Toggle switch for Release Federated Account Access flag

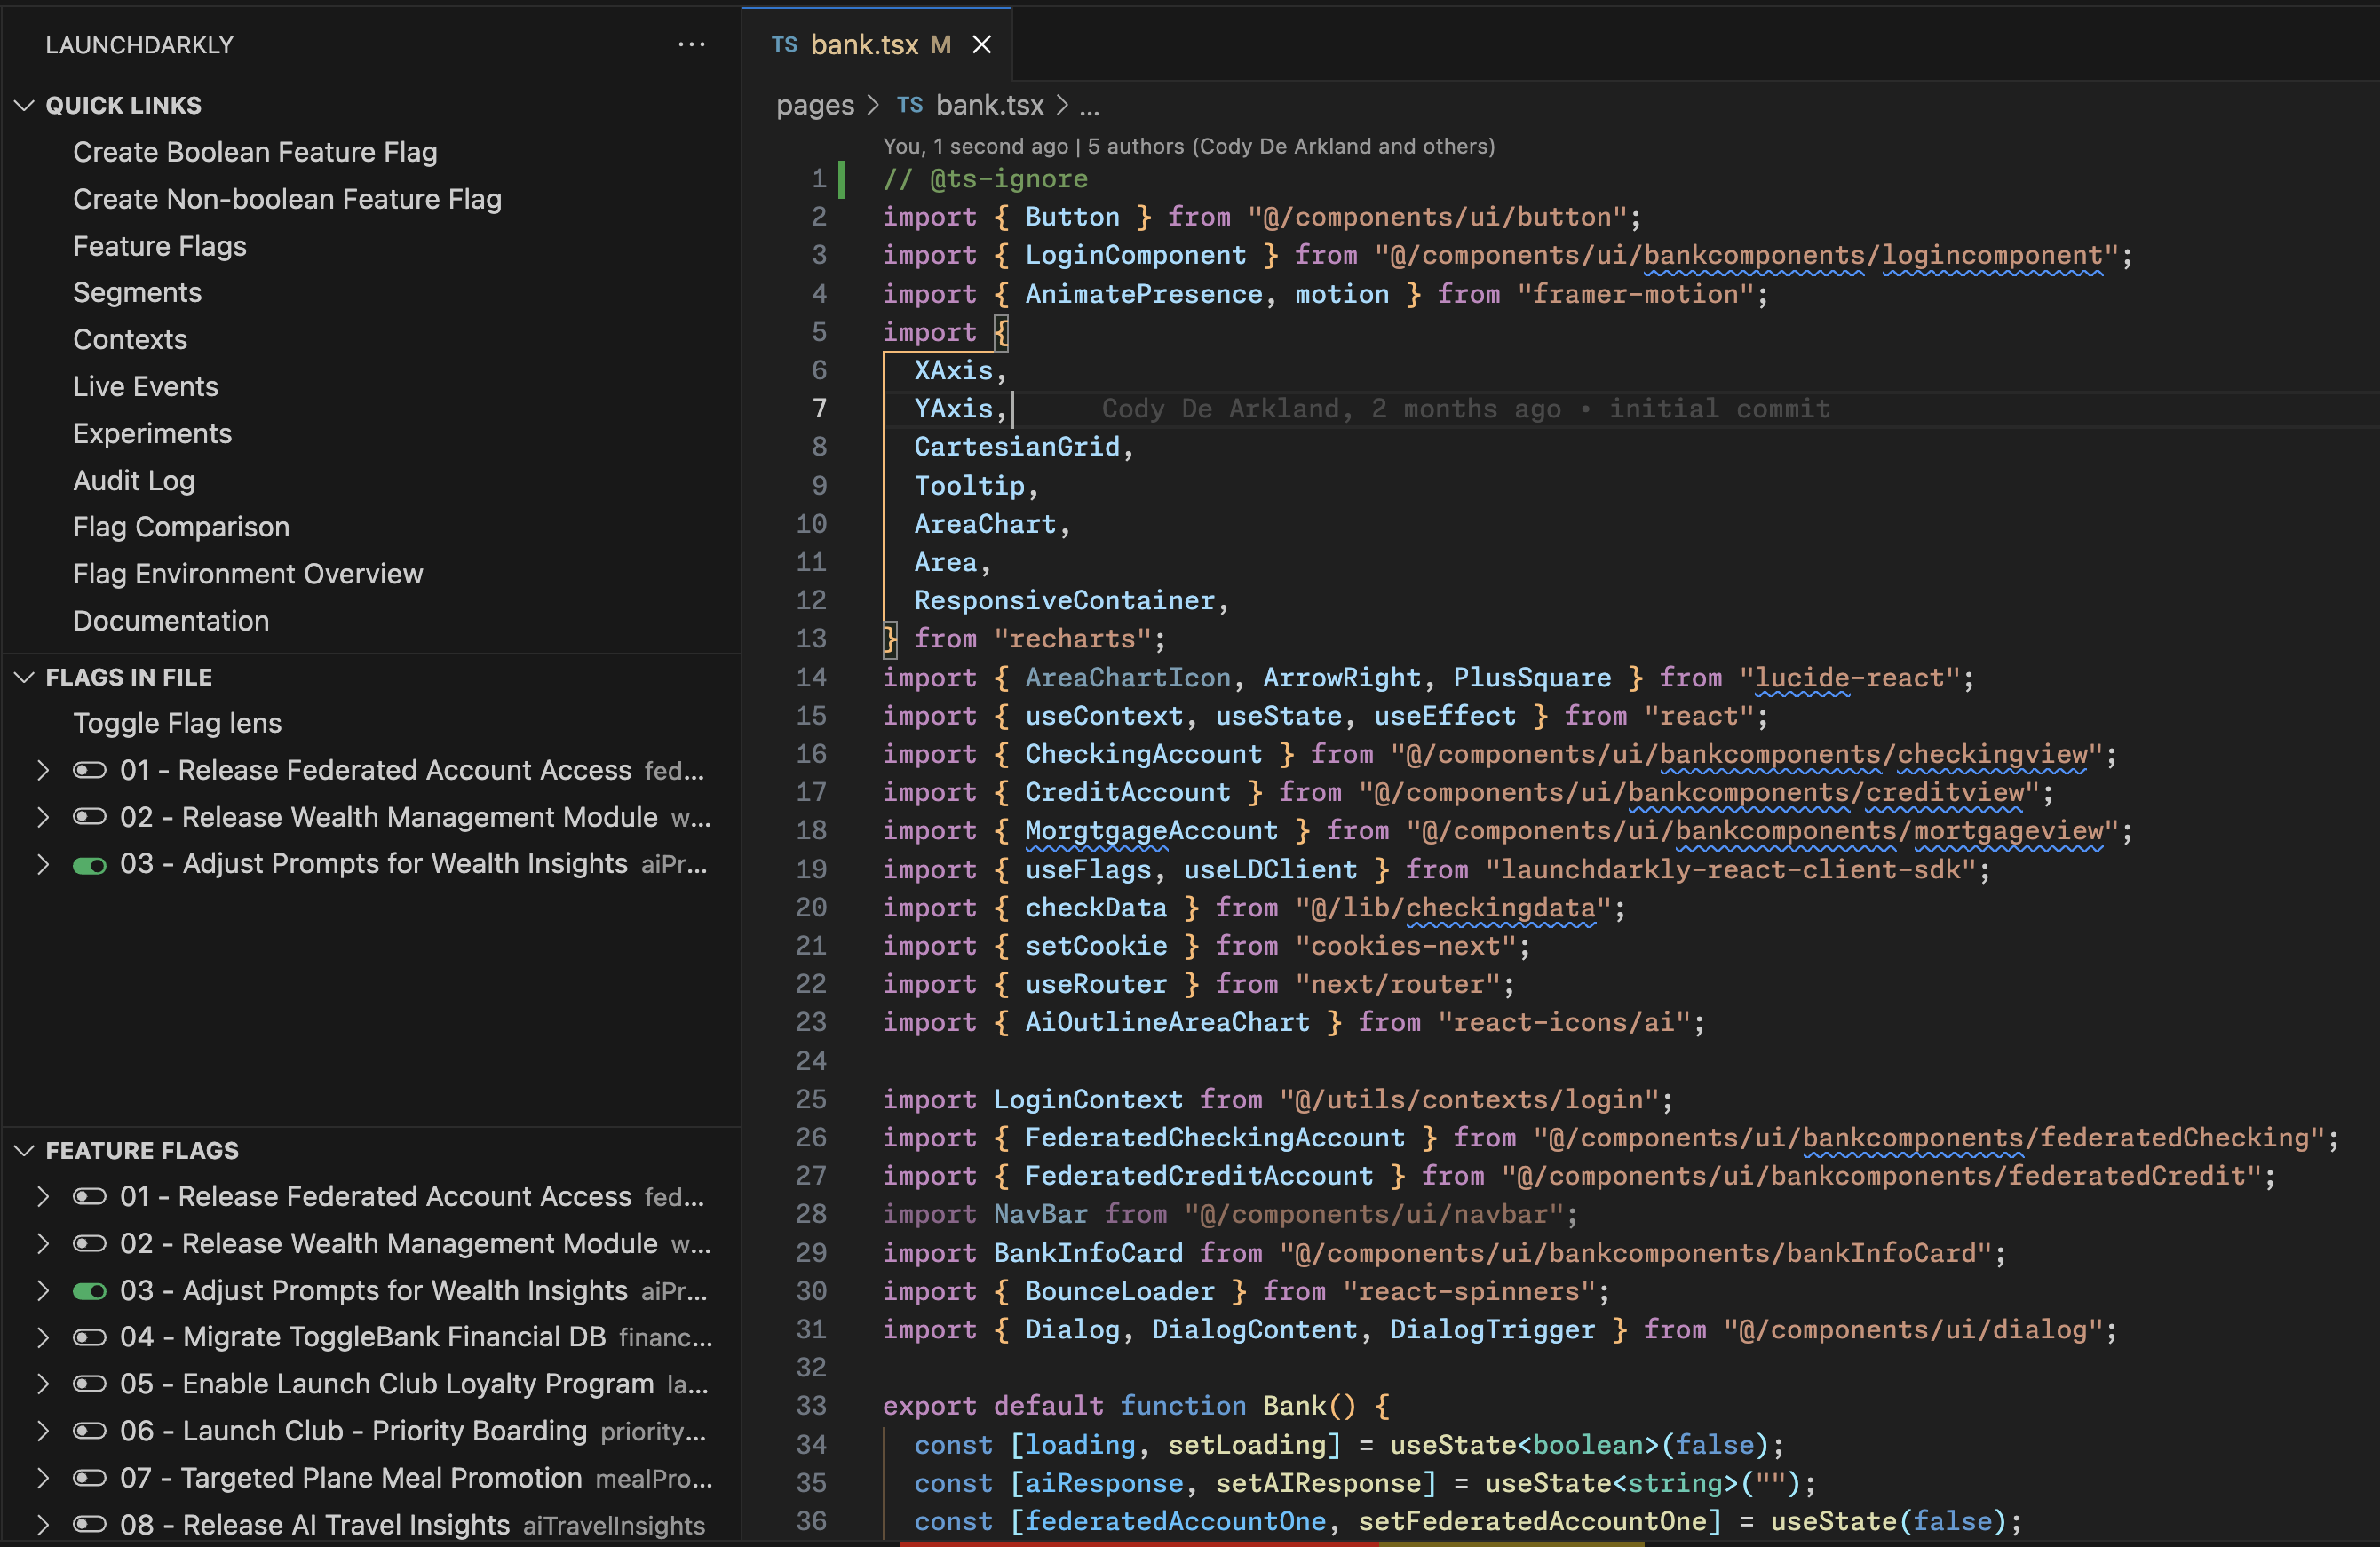pyautogui.click(x=90, y=769)
